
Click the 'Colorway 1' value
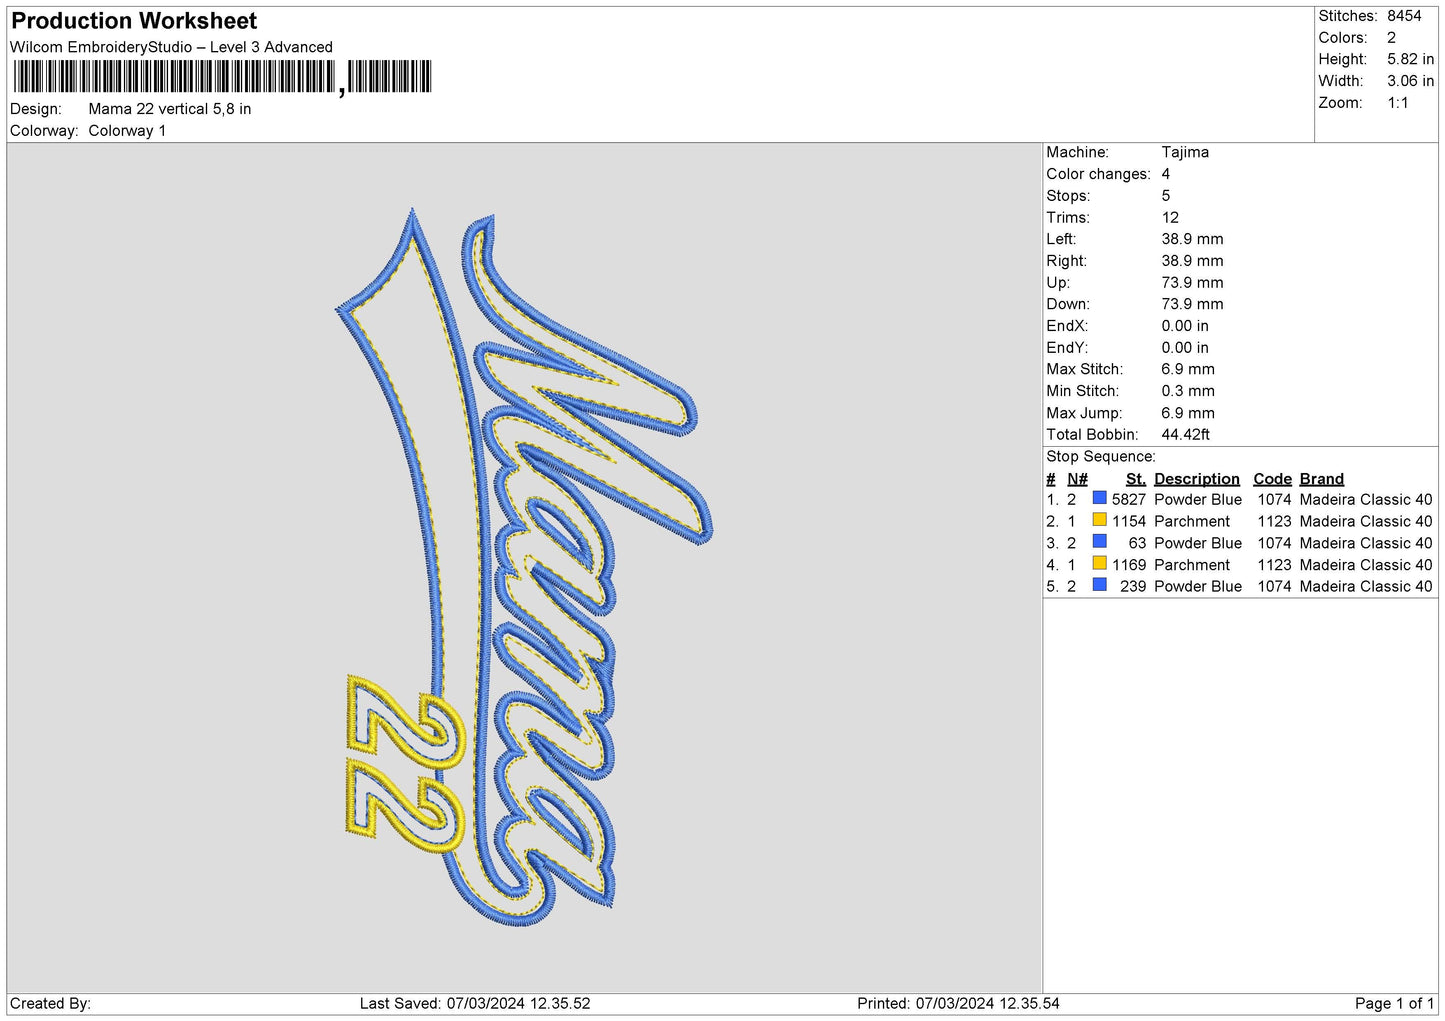[x=127, y=131]
